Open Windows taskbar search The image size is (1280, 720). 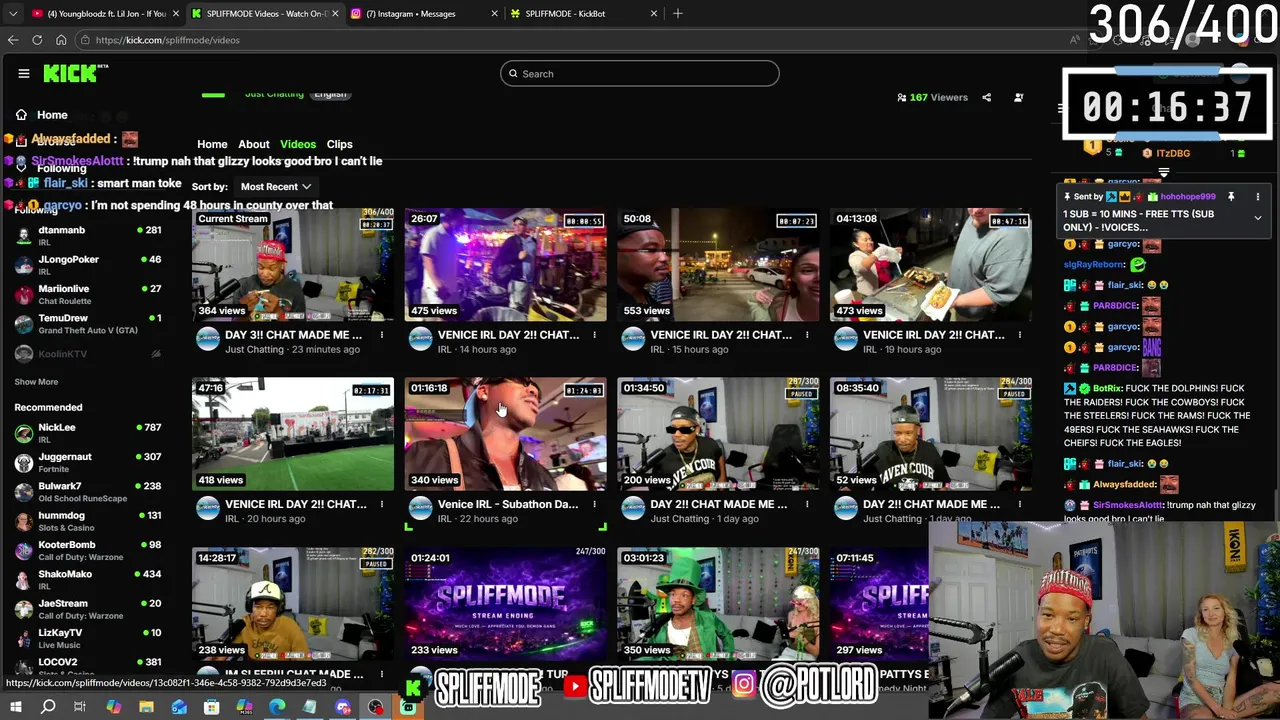pos(48,707)
